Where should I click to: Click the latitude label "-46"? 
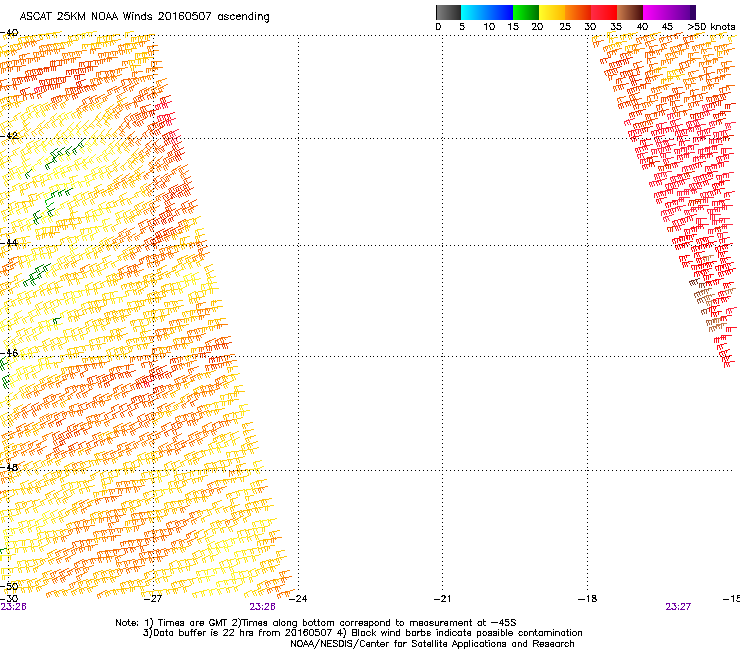click(x=9, y=353)
